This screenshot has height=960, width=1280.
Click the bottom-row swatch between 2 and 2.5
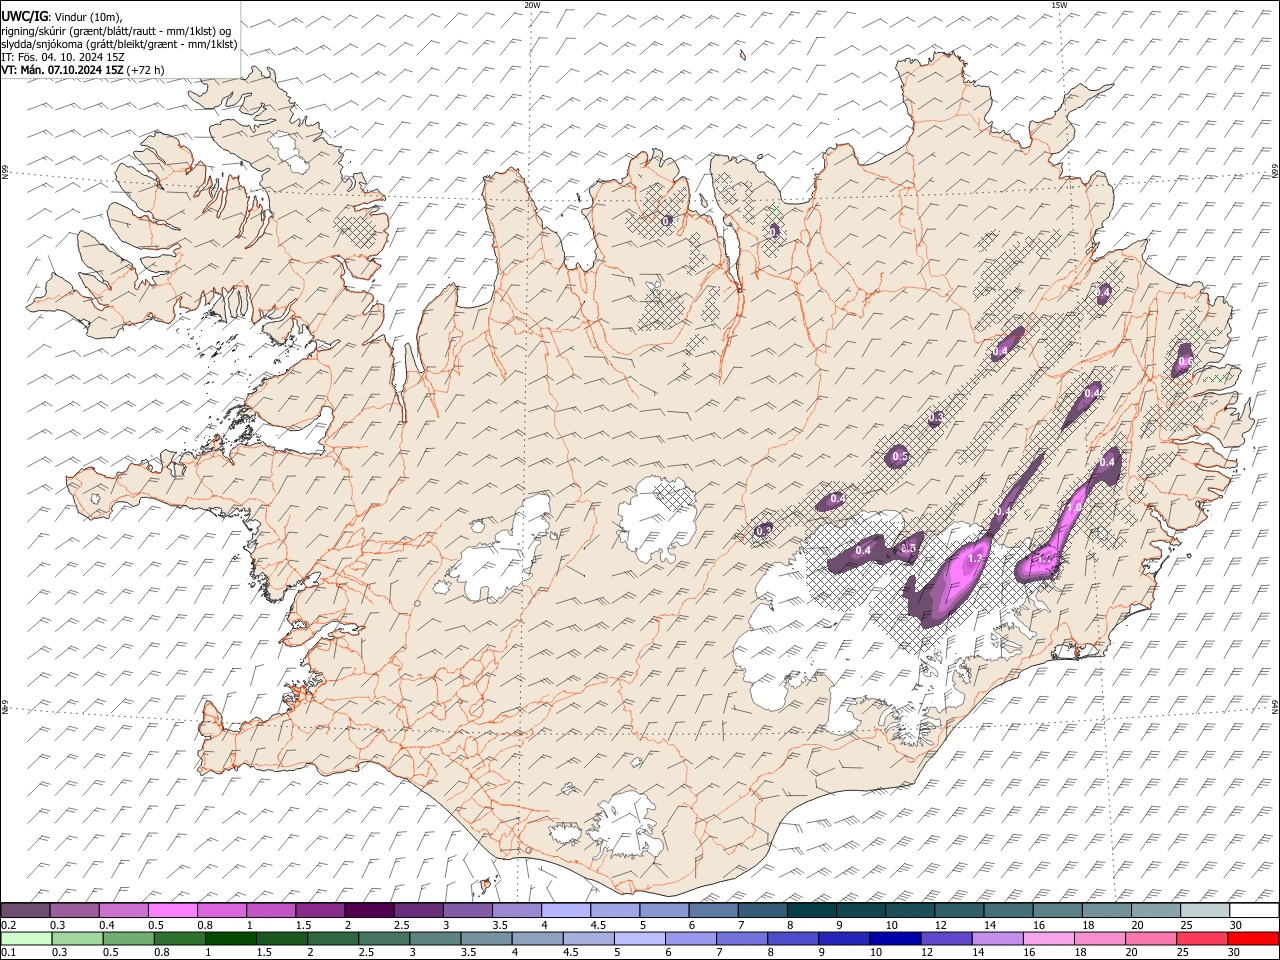pos(332,938)
